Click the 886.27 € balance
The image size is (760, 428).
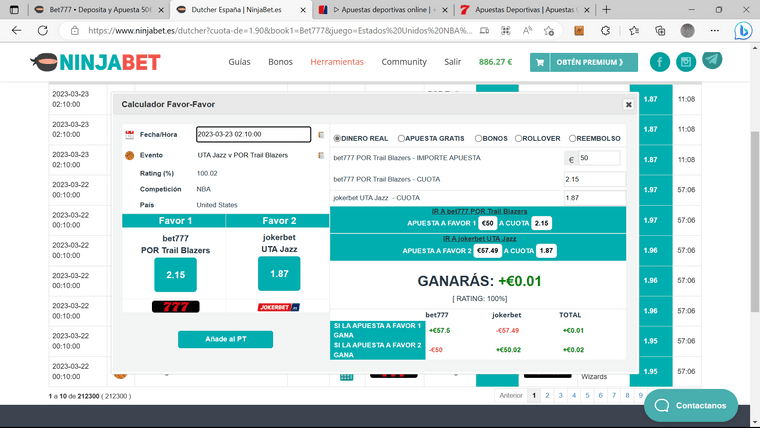[495, 62]
